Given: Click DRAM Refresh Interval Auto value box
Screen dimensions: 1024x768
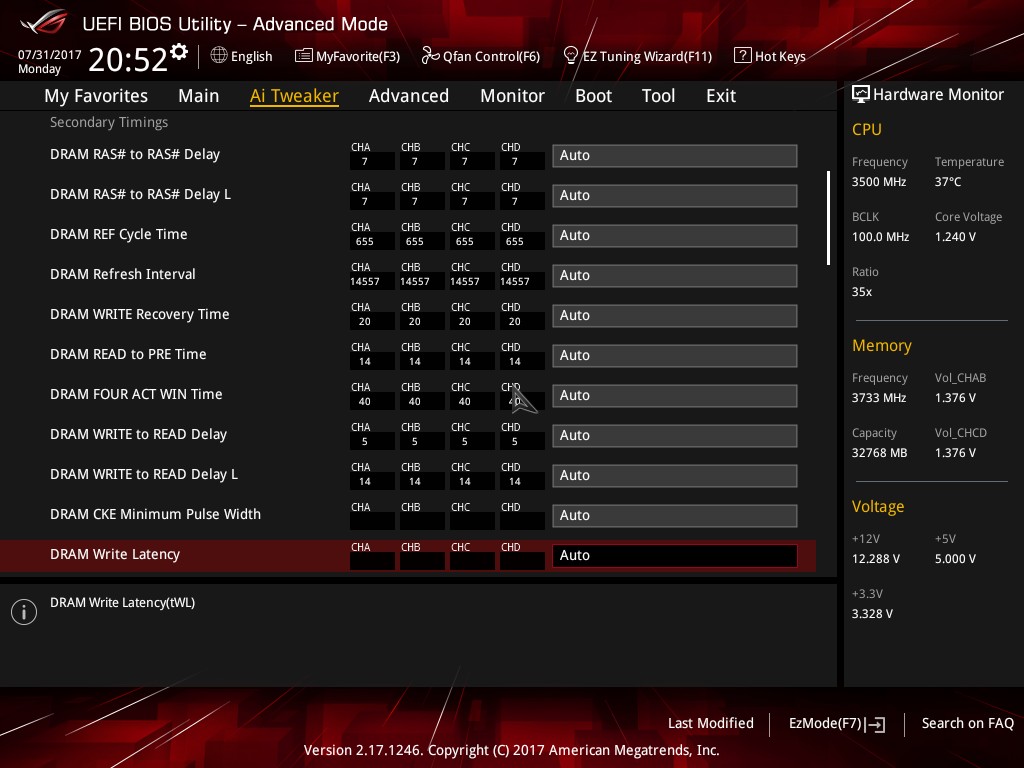Looking at the screenshot, I should click(x=674, y=276).
